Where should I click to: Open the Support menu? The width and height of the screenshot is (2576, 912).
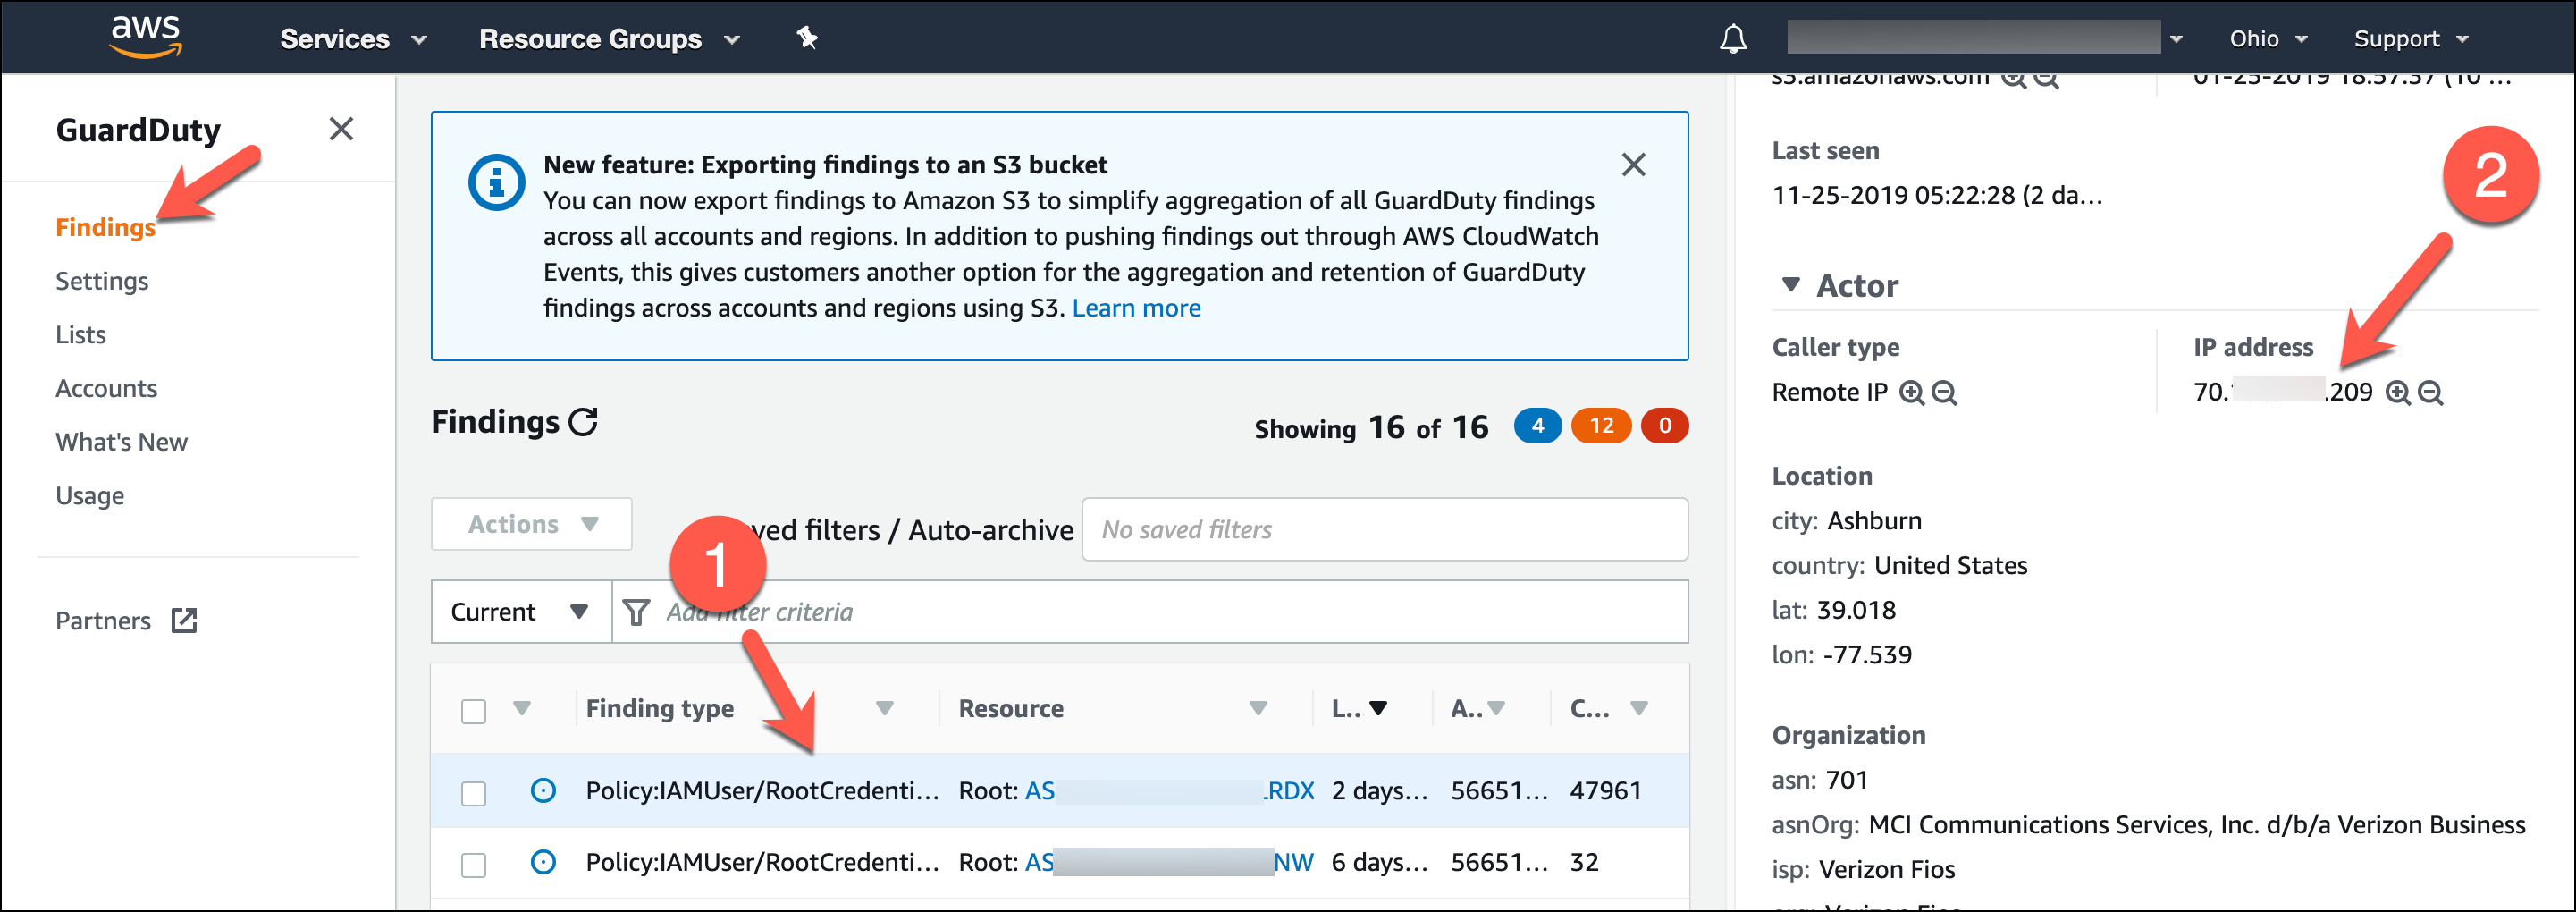(2411, 39)
